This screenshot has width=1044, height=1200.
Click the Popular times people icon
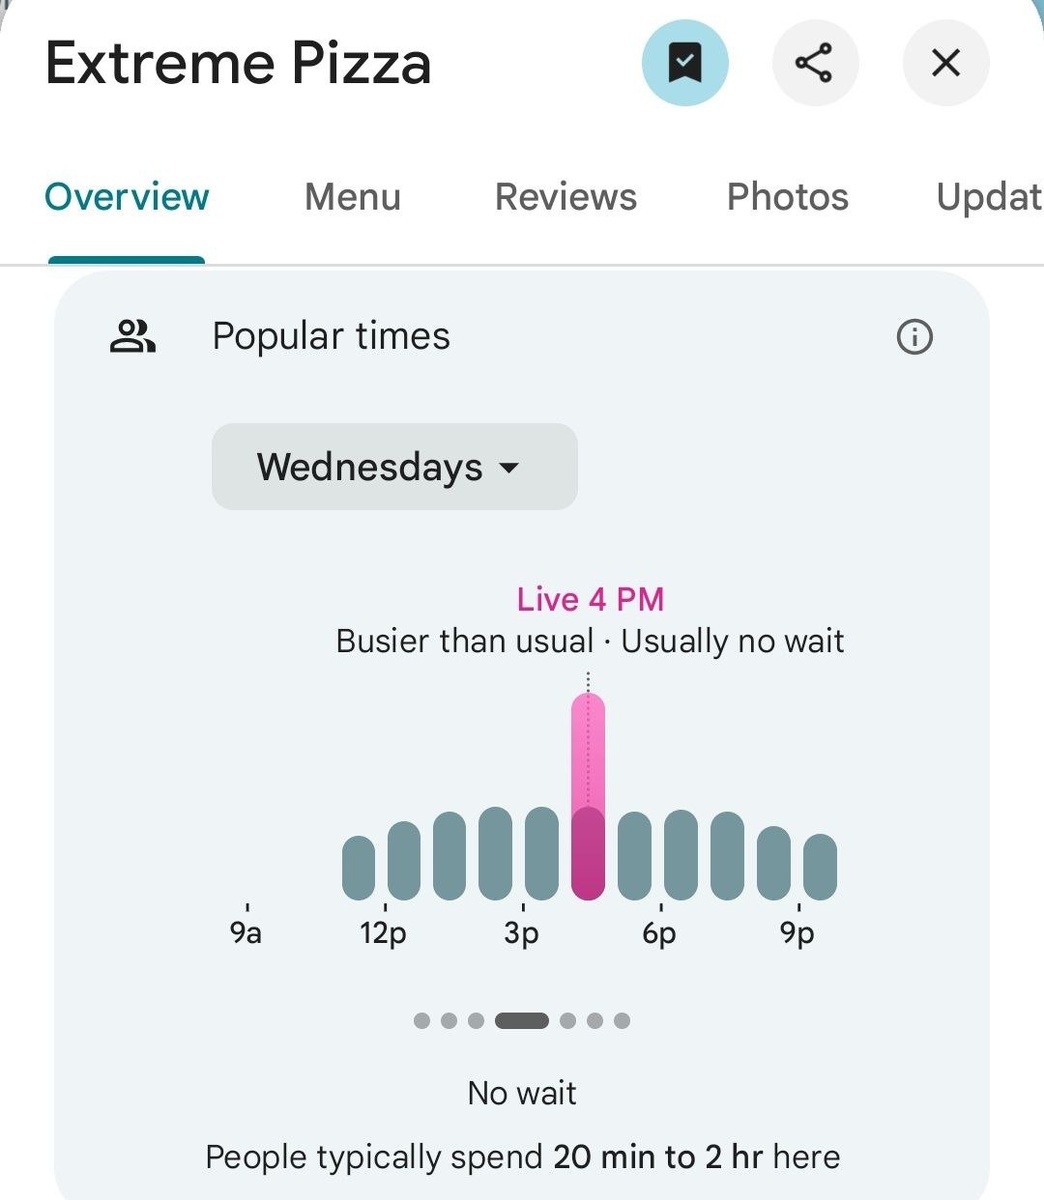point(134,336)
